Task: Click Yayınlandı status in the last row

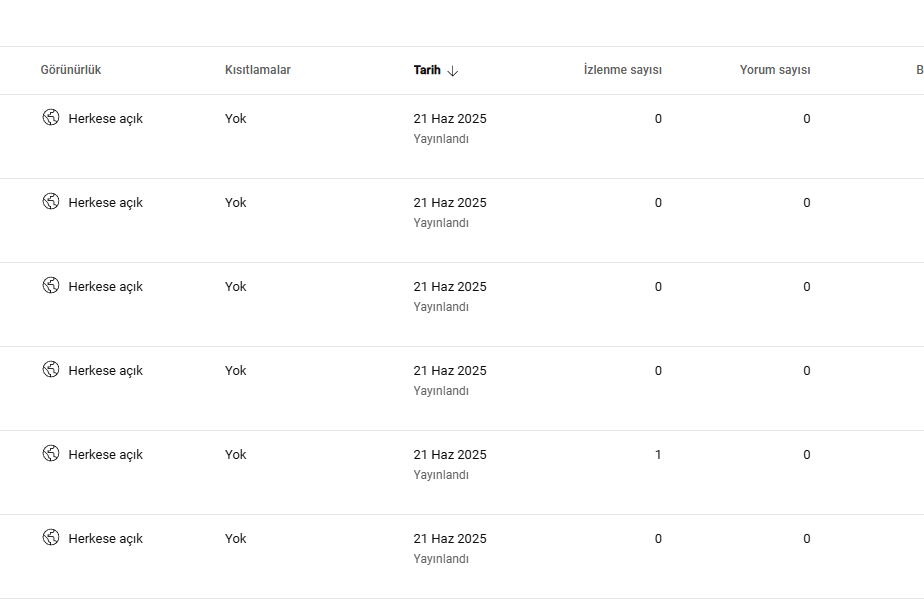Action: point(441,559)
